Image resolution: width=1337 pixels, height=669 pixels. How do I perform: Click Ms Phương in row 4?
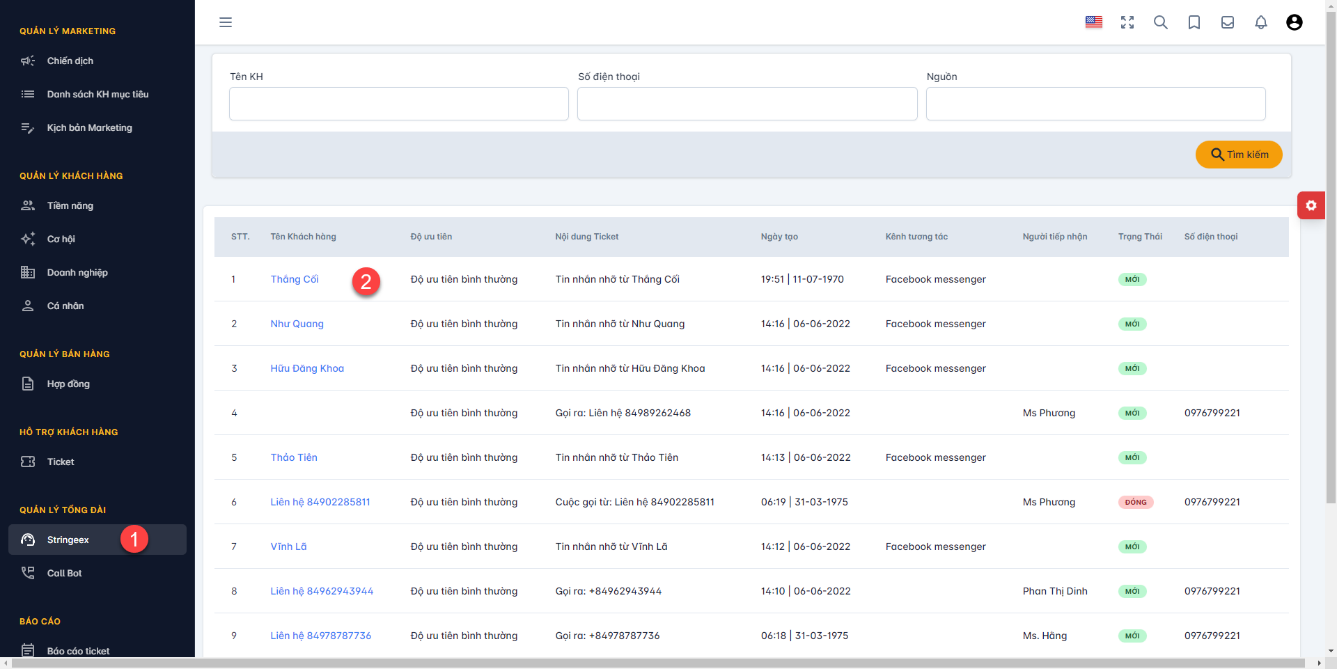click(1049, 413)
